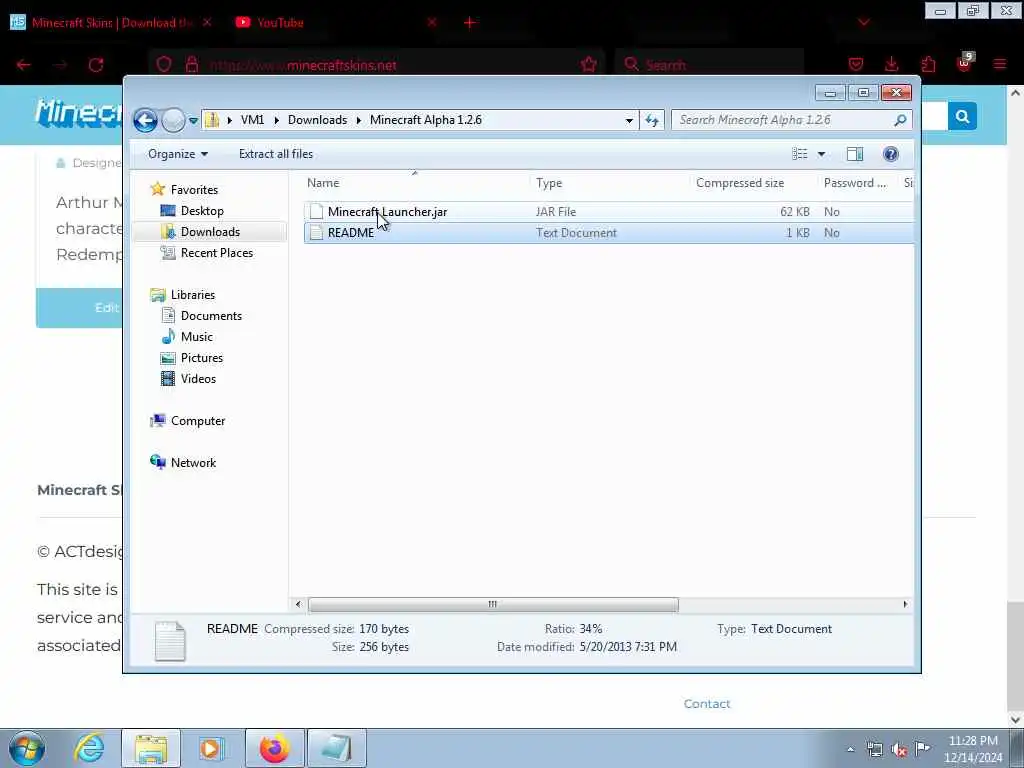Click the folder icon in address bar
The image size is (1024, 768).
(x=212, y=120)
